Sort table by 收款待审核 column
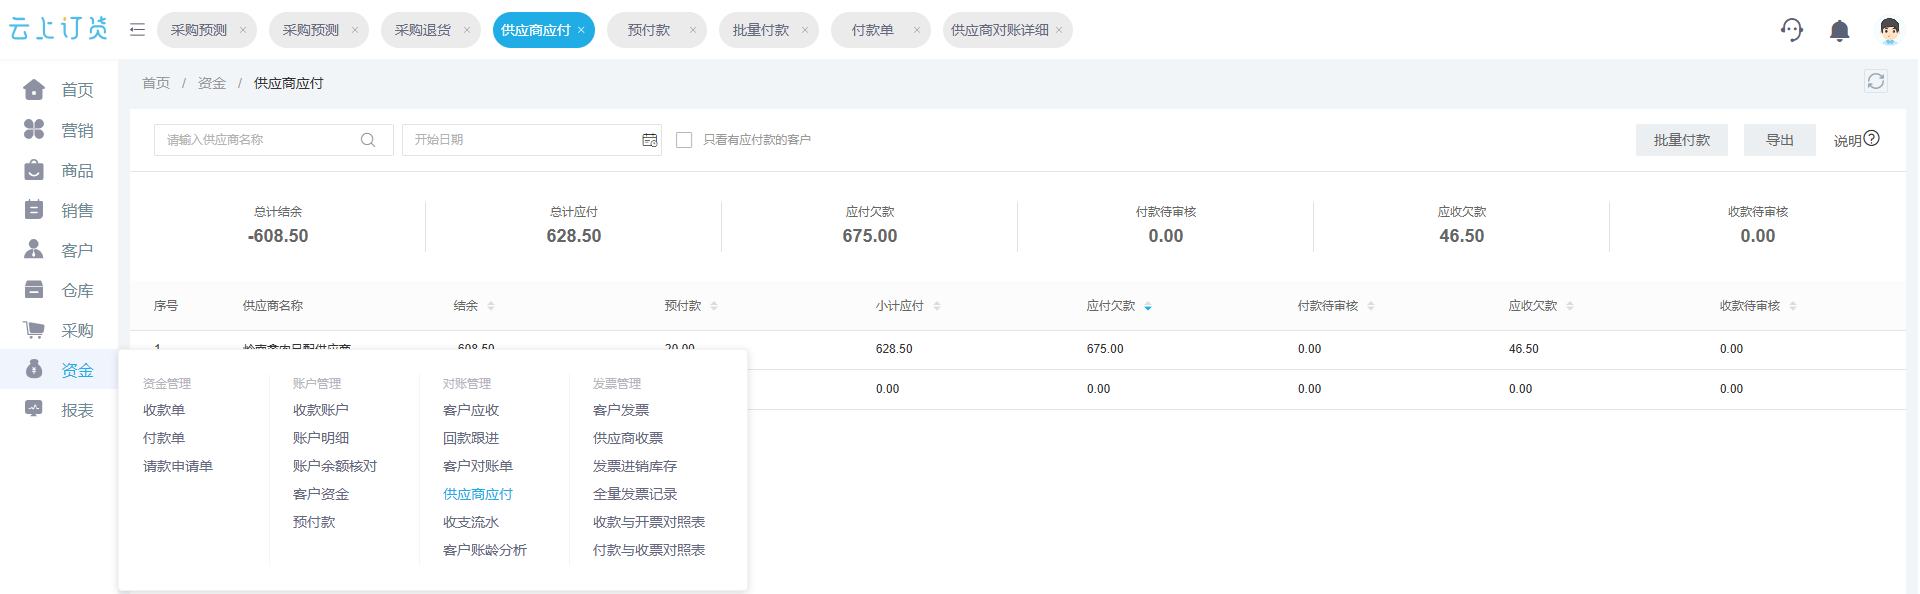Image resolution: width=1920 pixels, height=594 pixels. click(1793, 306)
